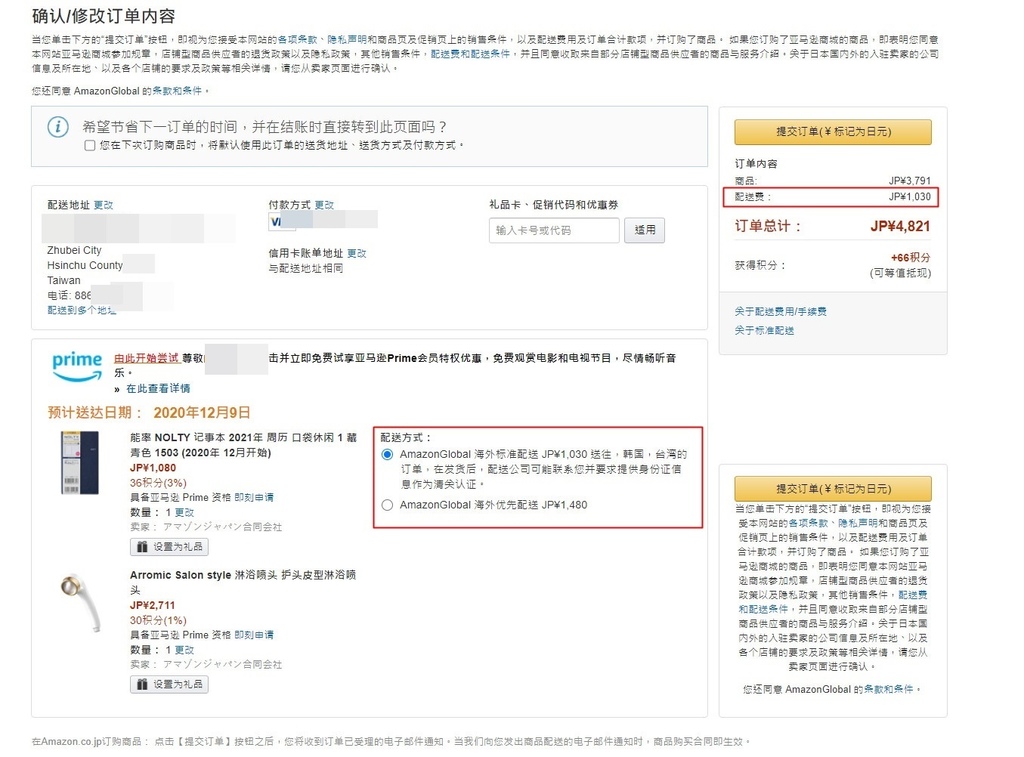Set the NOLTY notebook as a gift
Screen dimensions: 1024x757
tap(169, 547)
